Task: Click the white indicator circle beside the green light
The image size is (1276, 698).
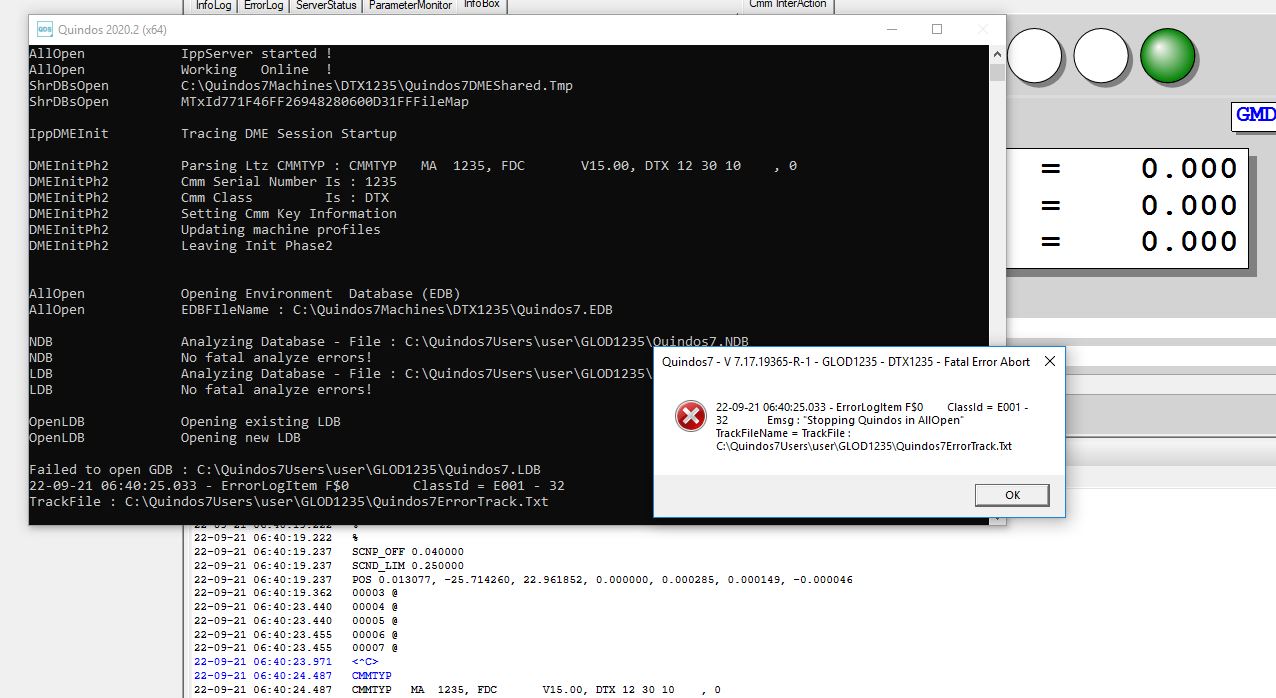Action: click(x=1101, y=55)
